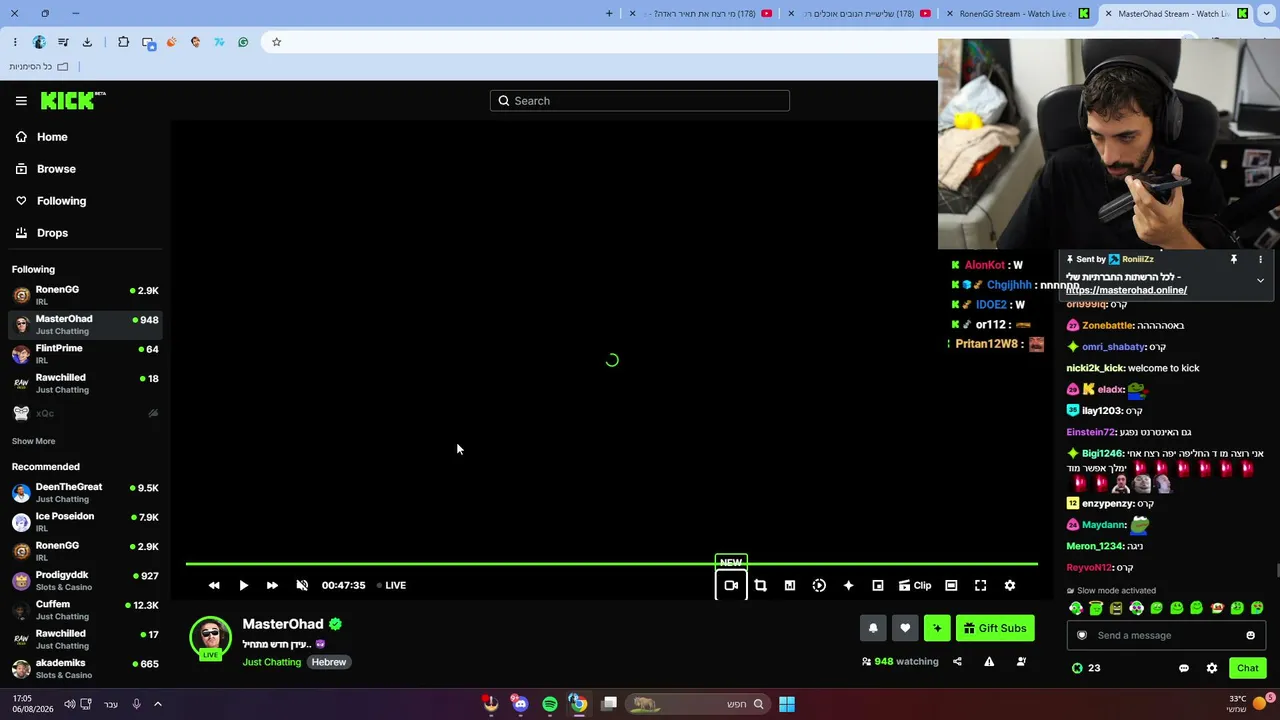Open the offline xQc channel
Image resolution: width=1280 pixels, height=720 pixels.
click(85, 413)
